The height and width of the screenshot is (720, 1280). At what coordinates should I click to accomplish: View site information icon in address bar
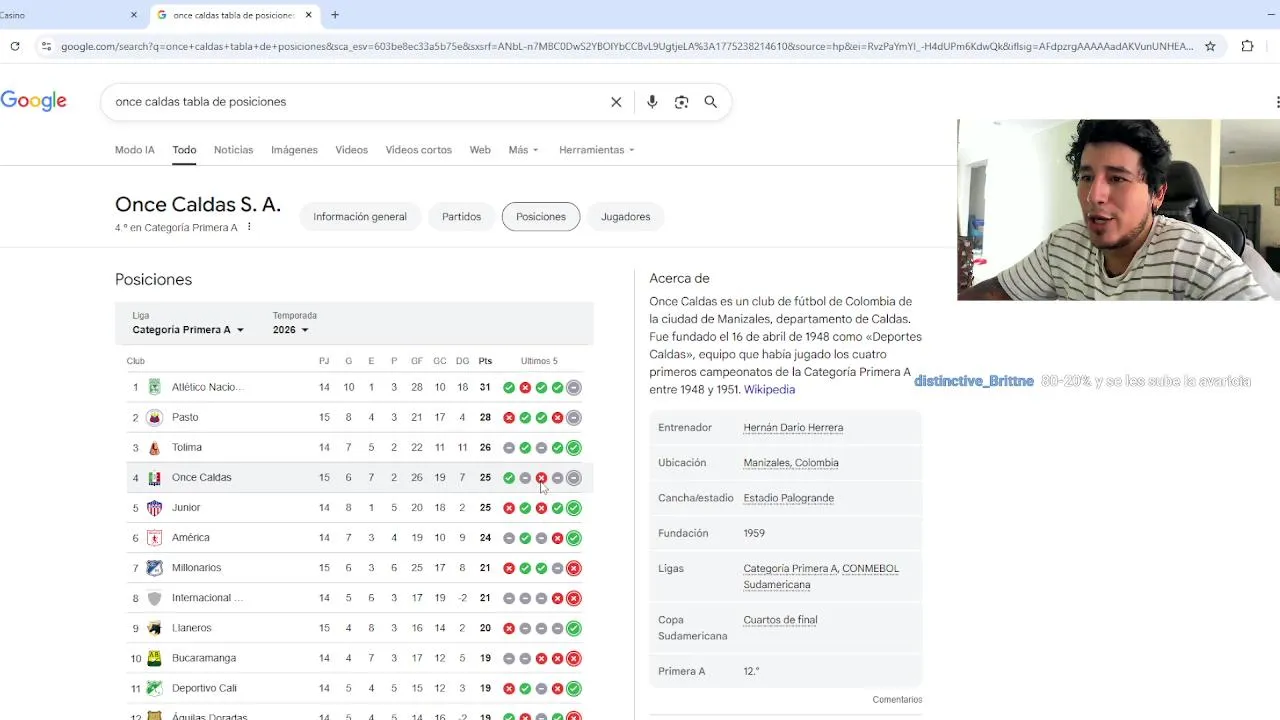click(x=46, y=46)
